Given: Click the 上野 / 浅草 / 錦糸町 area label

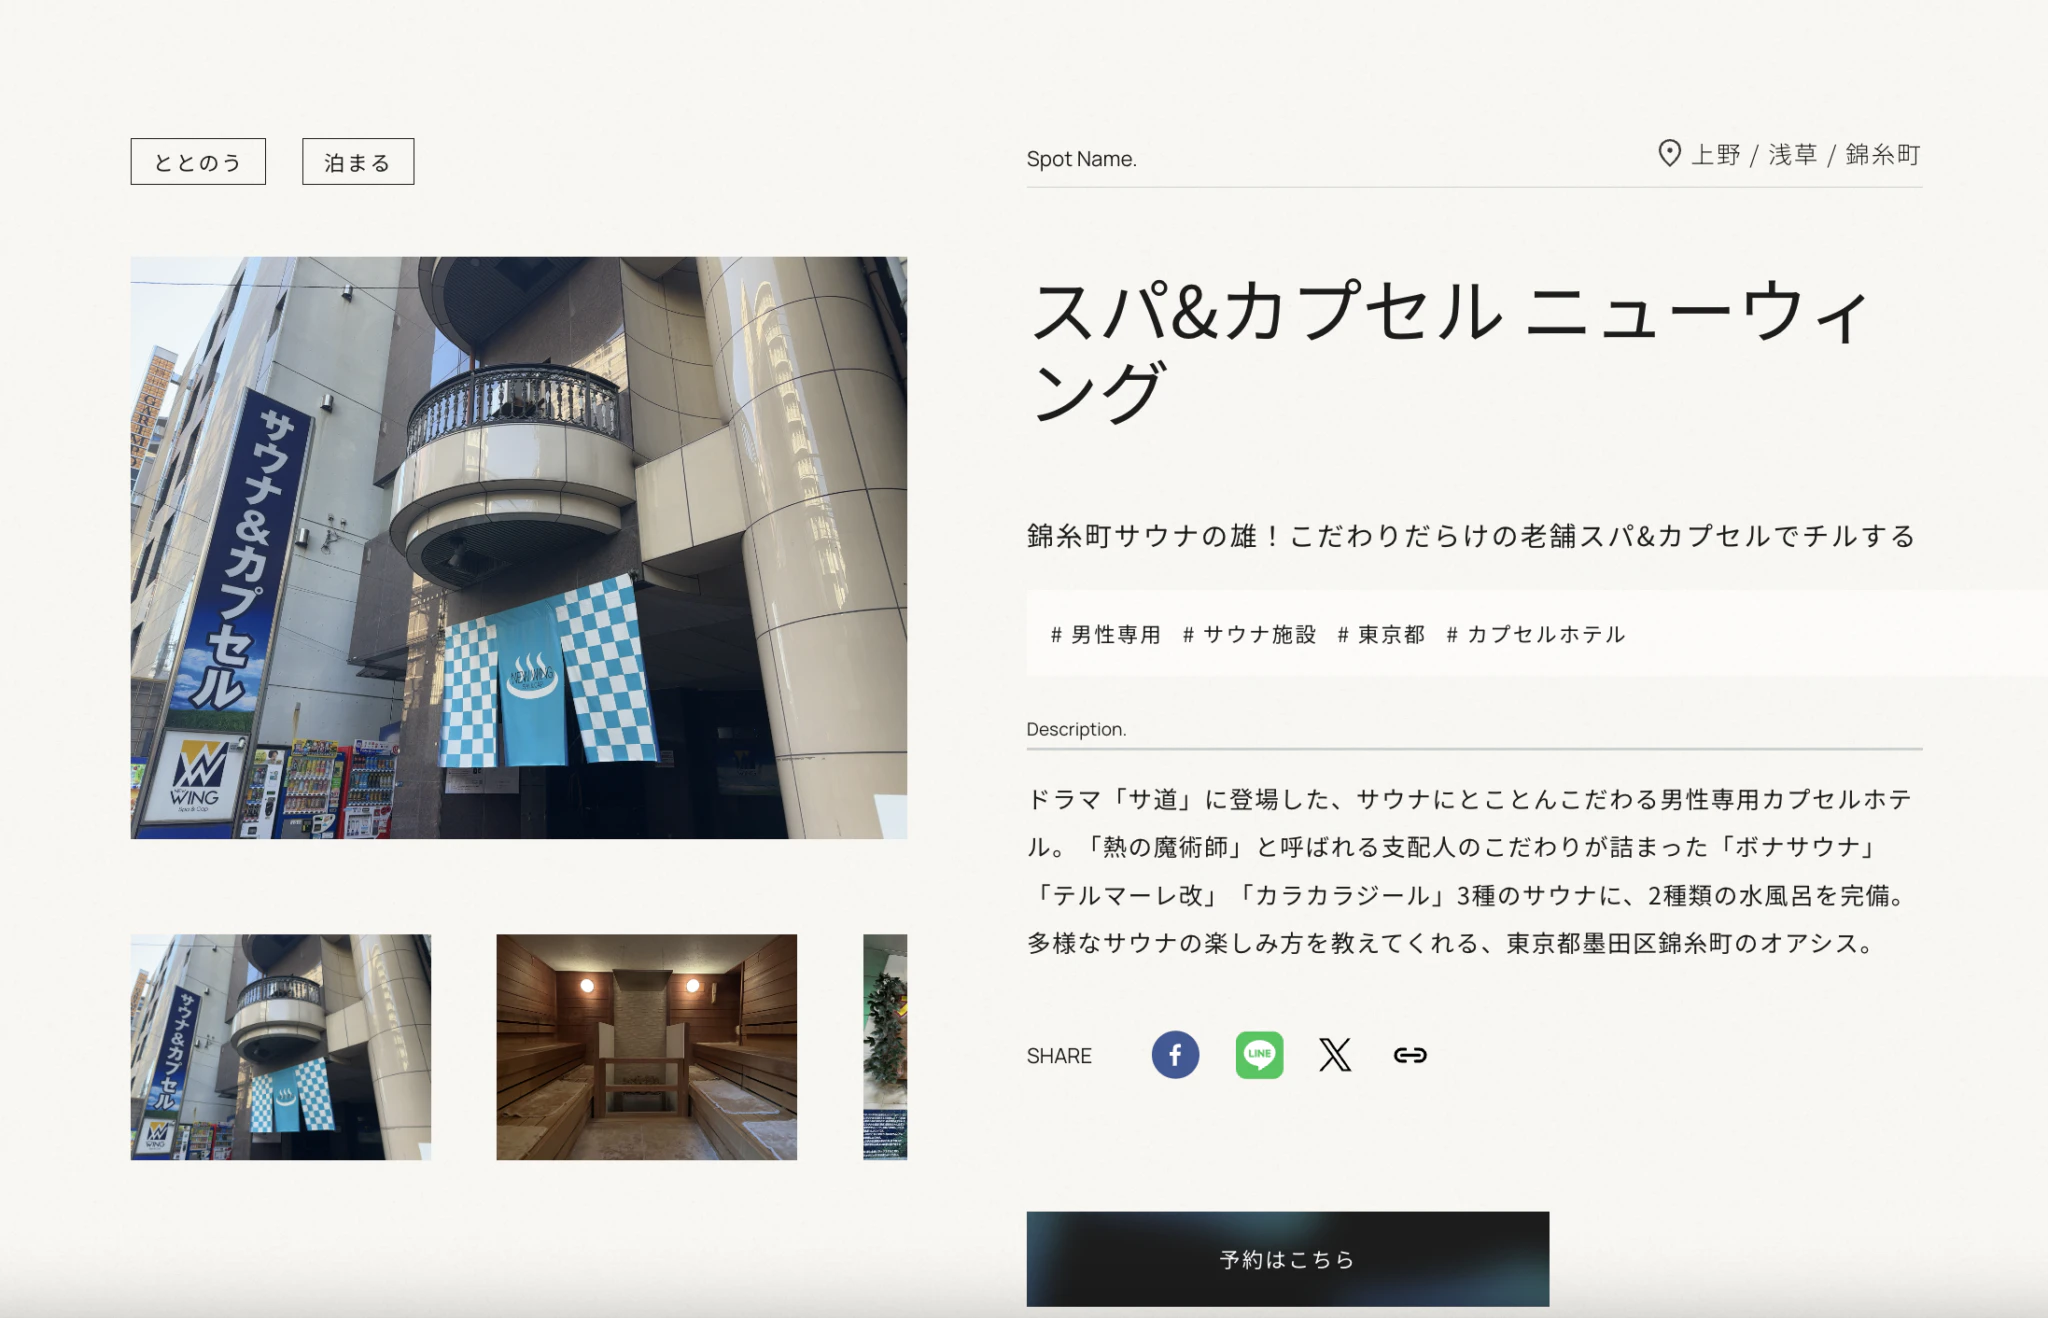Looking at the screenshot, I should tap(1805, 155).
